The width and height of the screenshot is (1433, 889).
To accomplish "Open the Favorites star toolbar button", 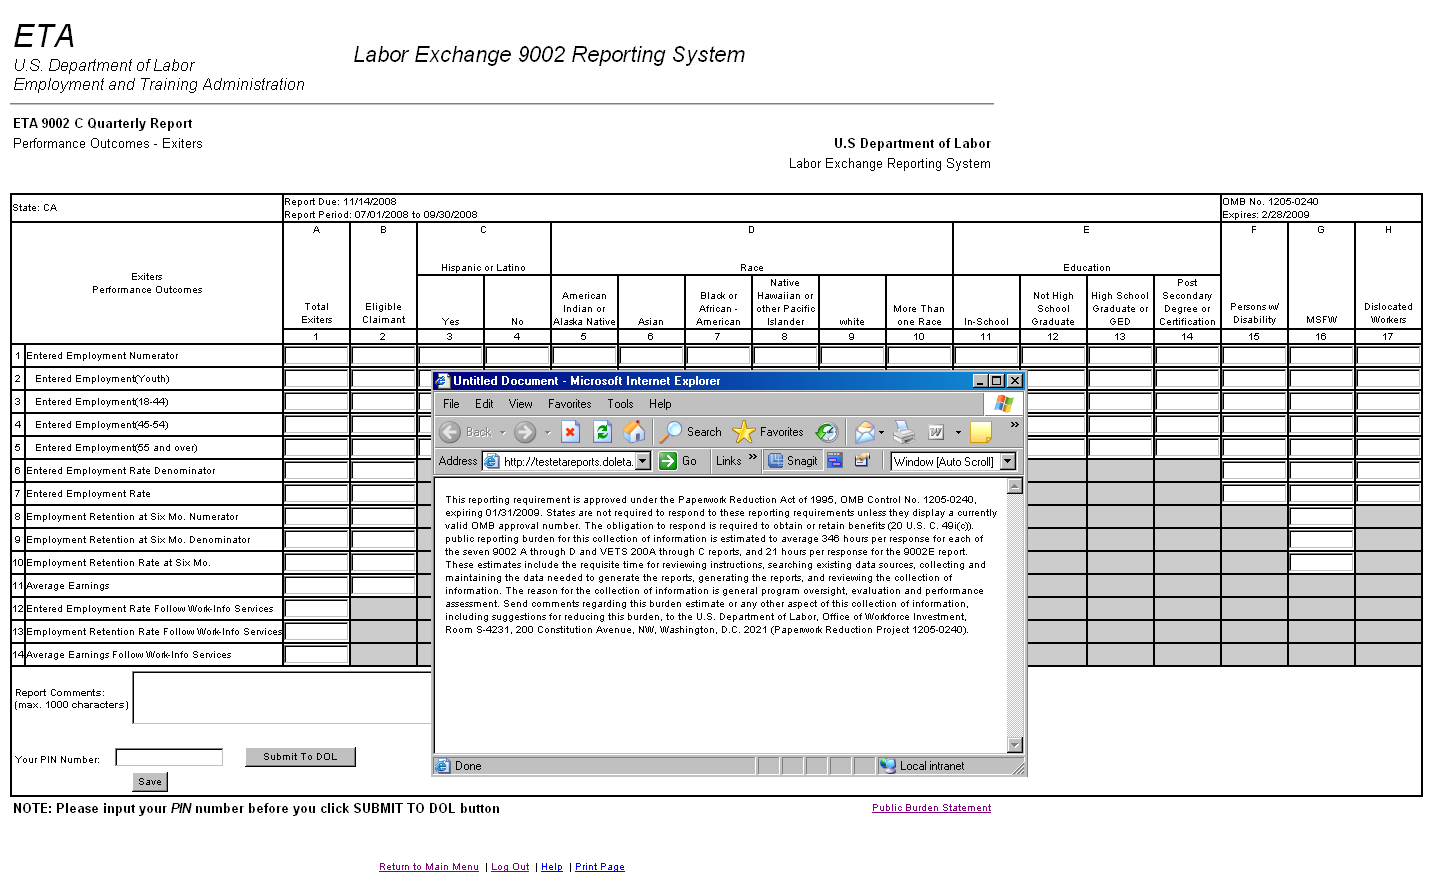I will (x=768, y=432).
